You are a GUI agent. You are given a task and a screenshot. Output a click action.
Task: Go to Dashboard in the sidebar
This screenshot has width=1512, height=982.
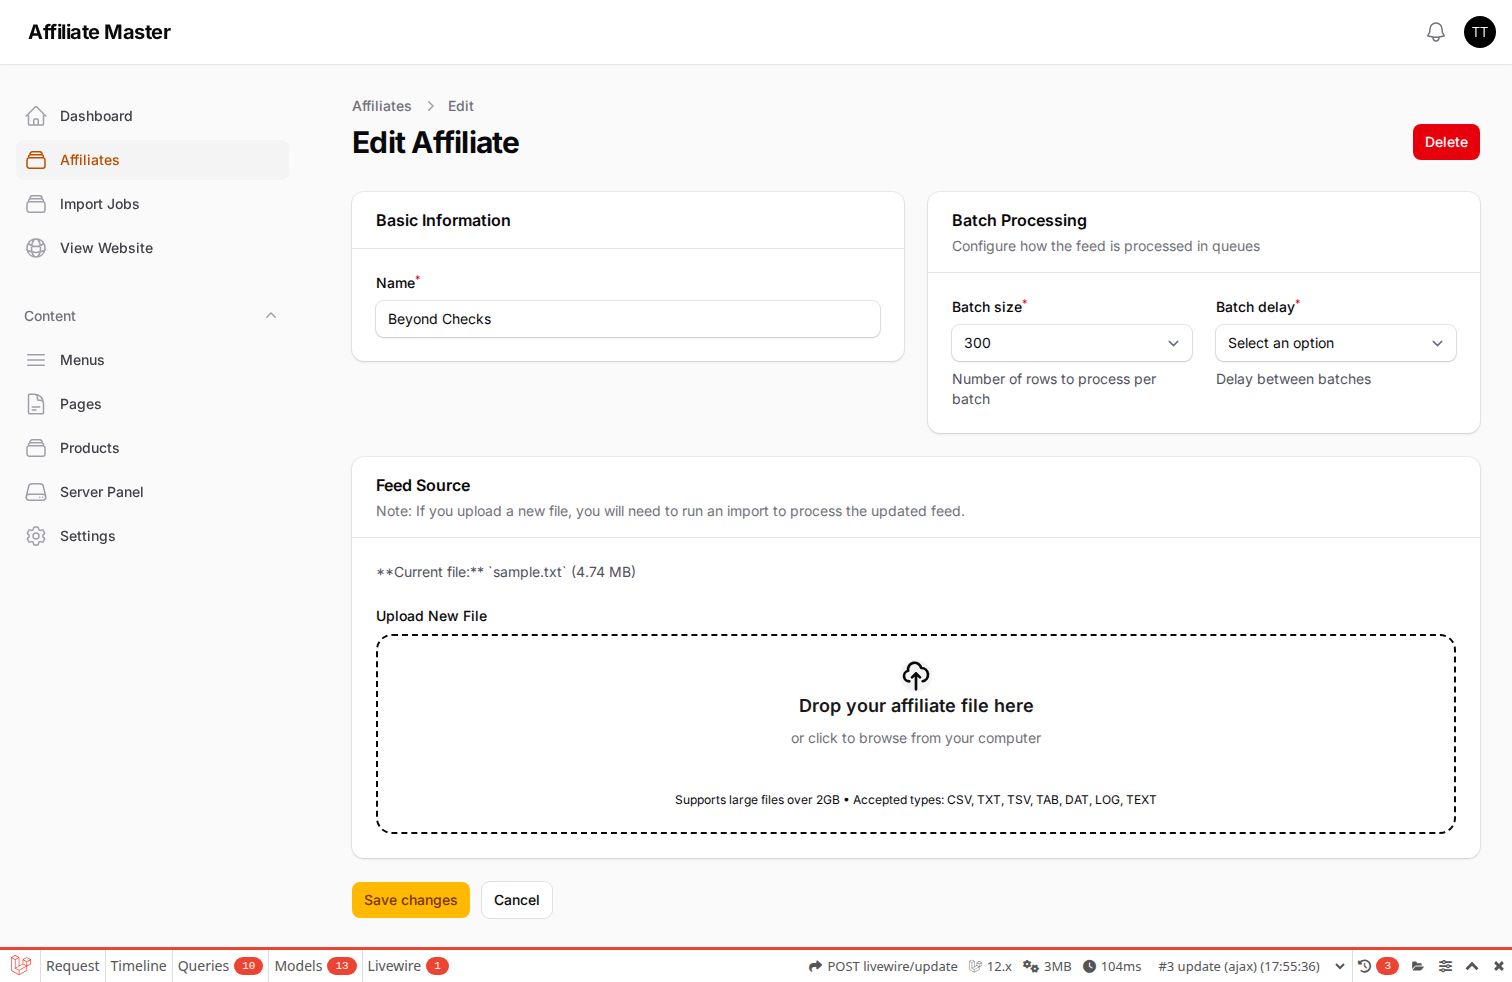coord(152,116)
